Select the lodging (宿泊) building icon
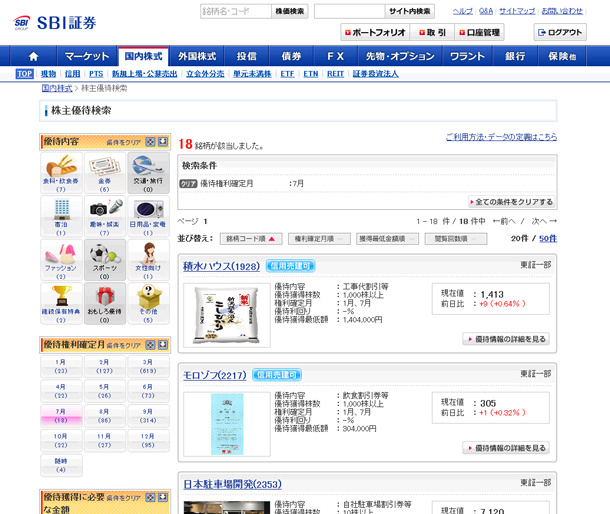The width and height of the screenshot is (610, 514). (x=61, y=216)
